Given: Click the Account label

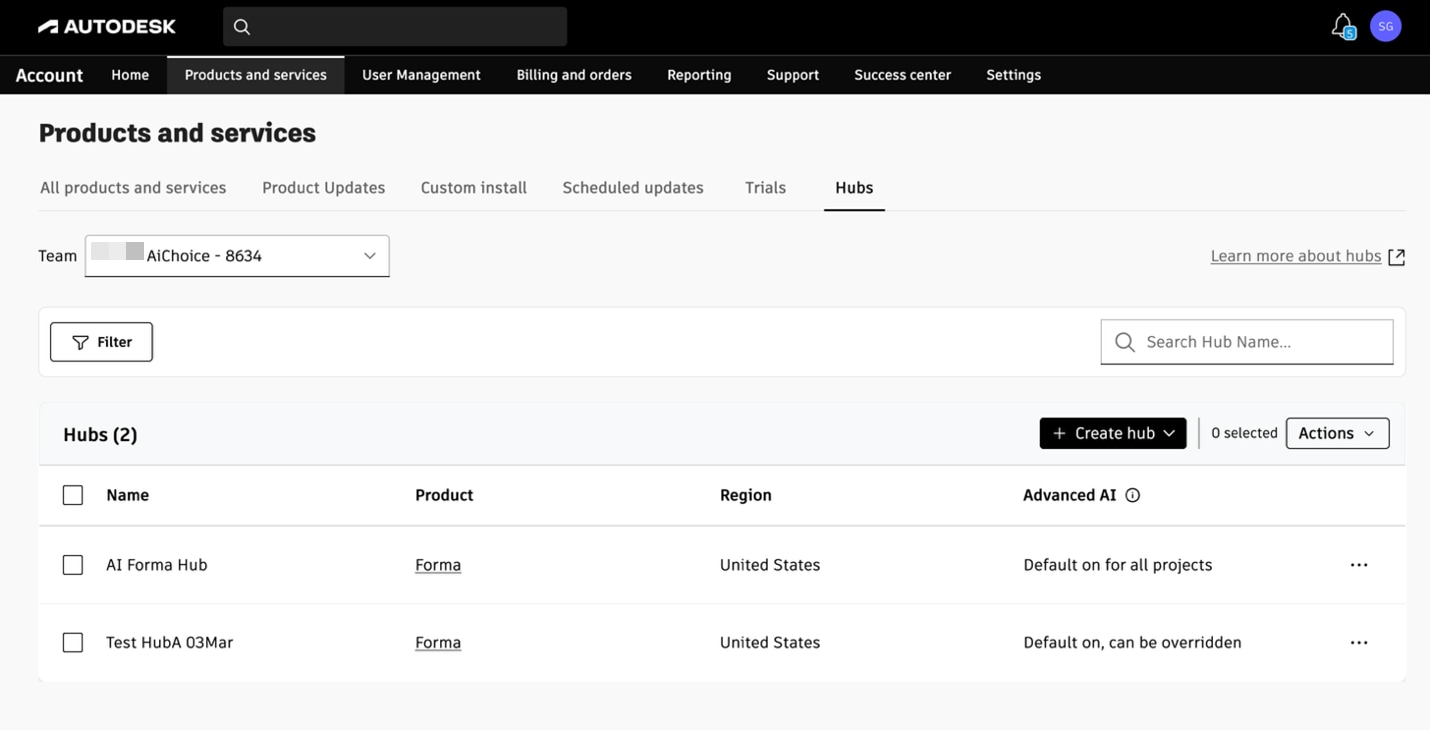Looking at the screenshot, I should click(49, 75).
